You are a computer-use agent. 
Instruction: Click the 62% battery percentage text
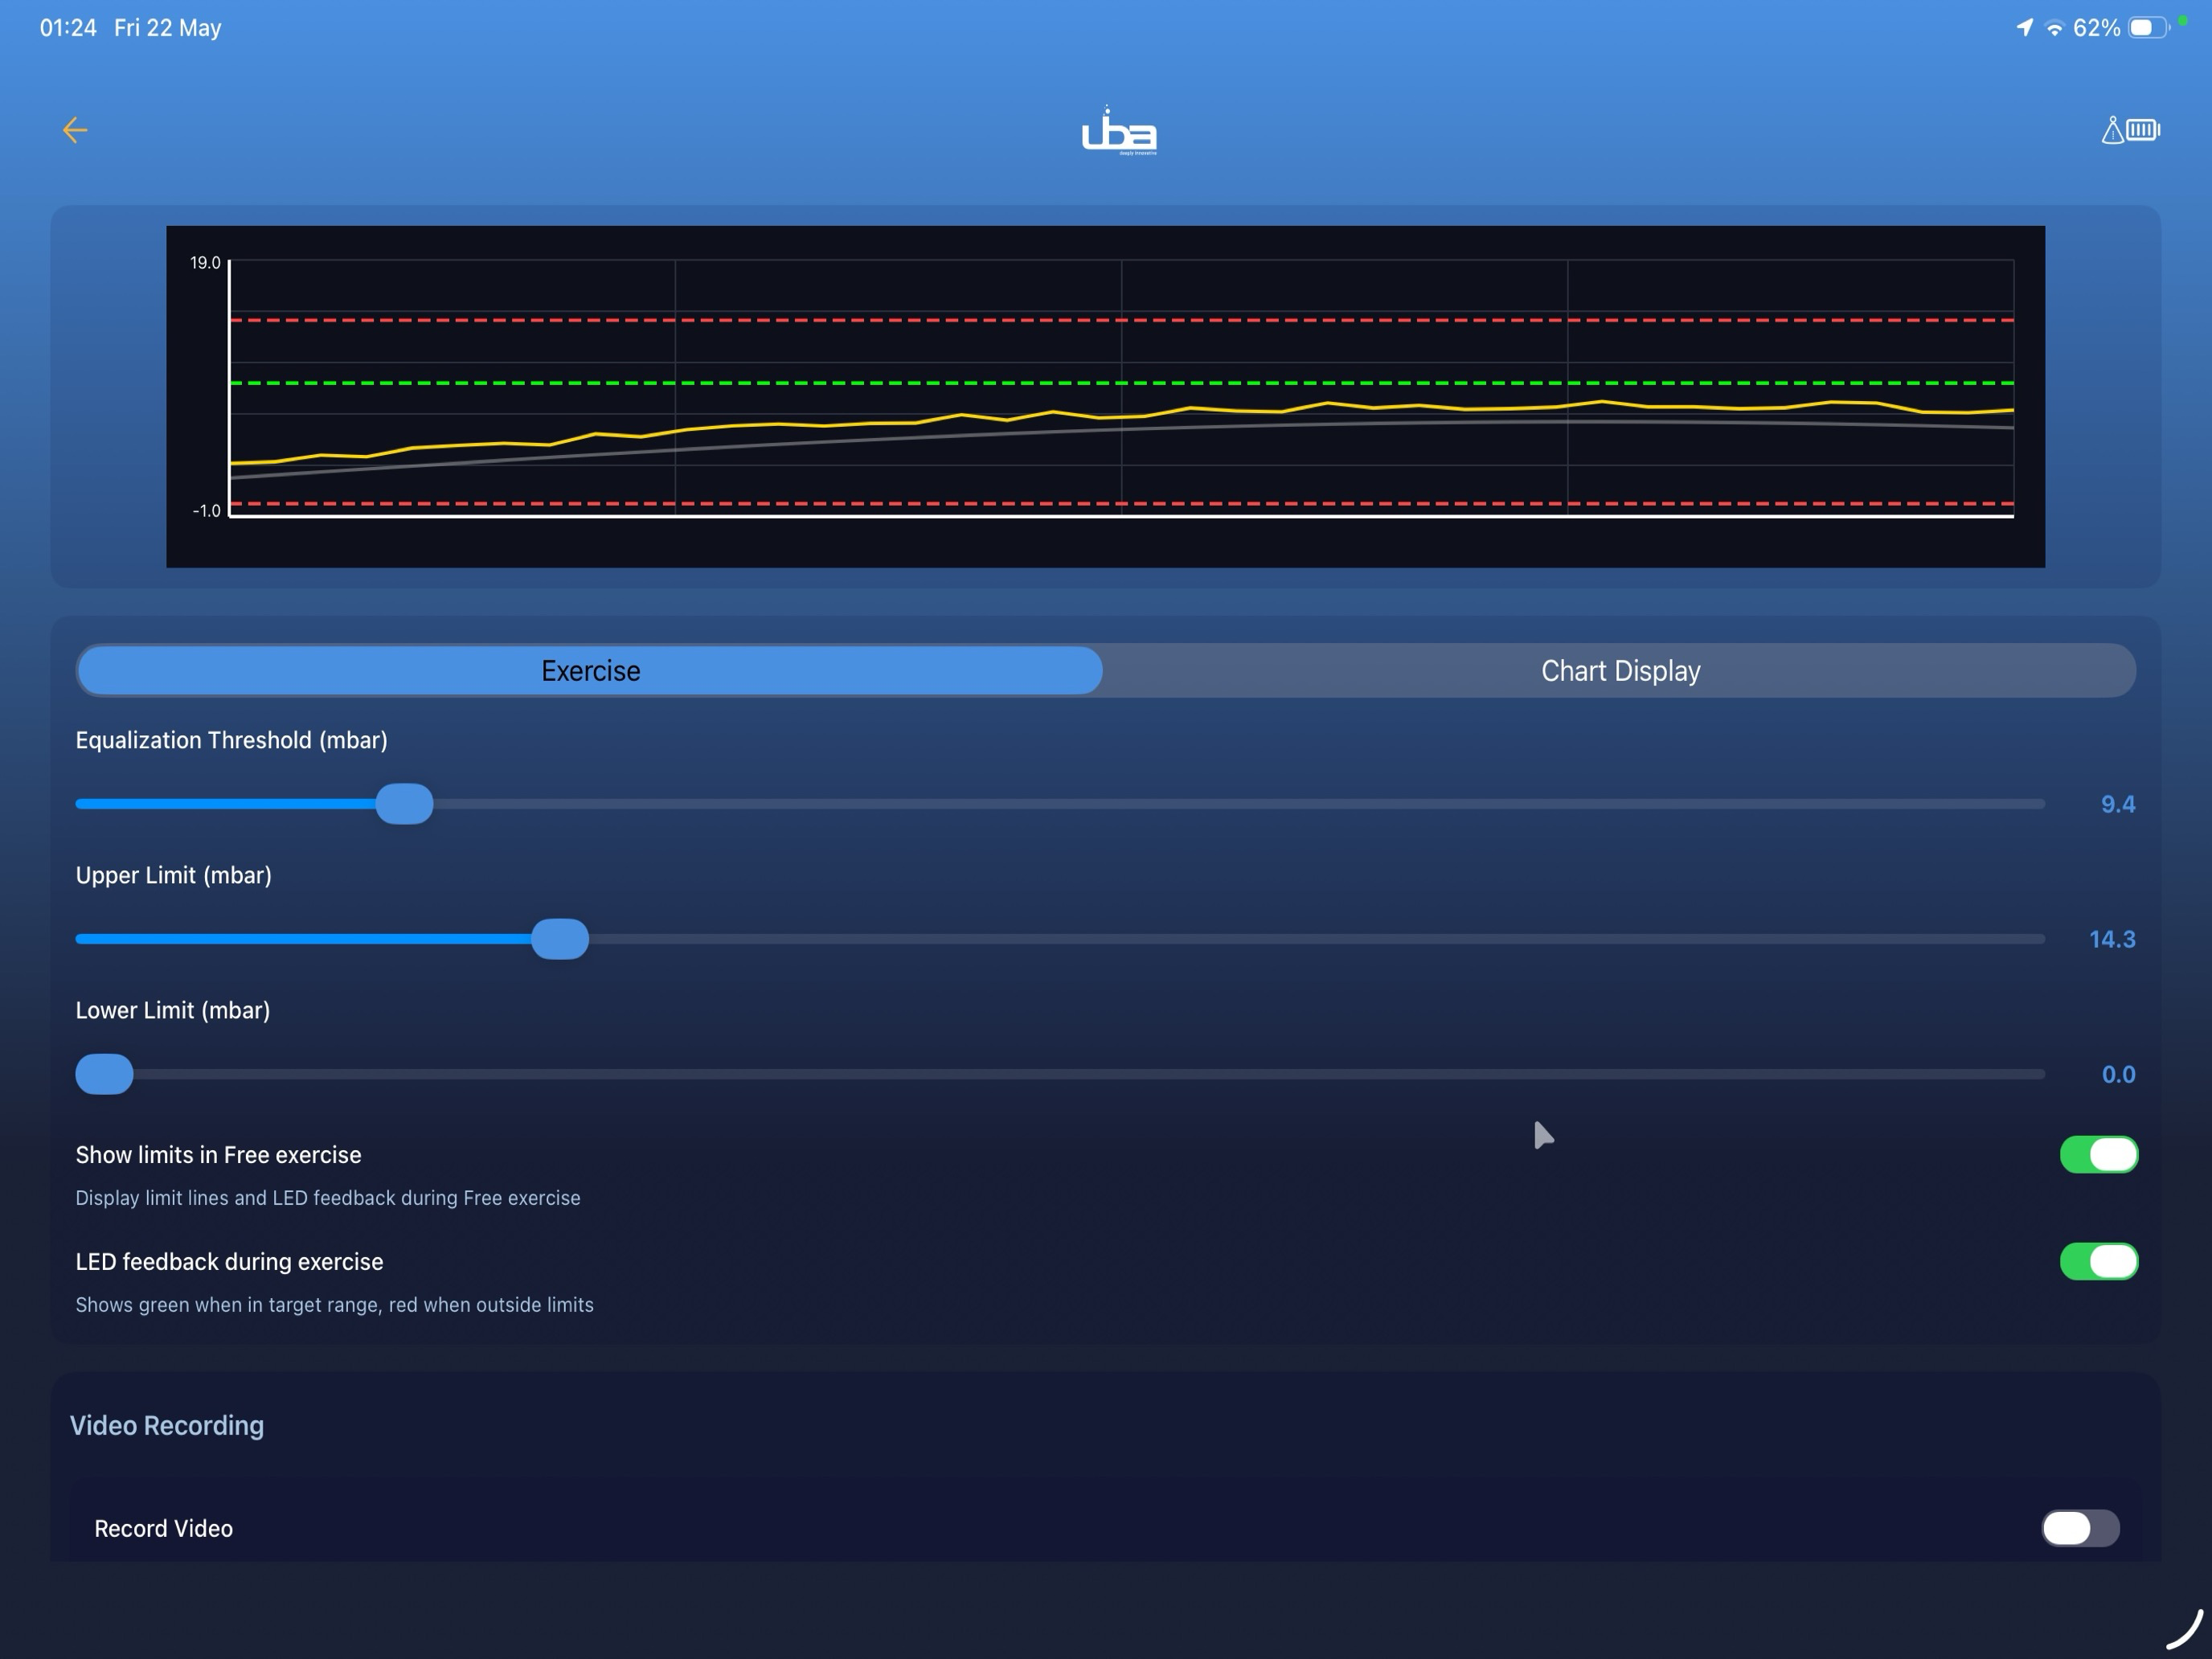2096,28
